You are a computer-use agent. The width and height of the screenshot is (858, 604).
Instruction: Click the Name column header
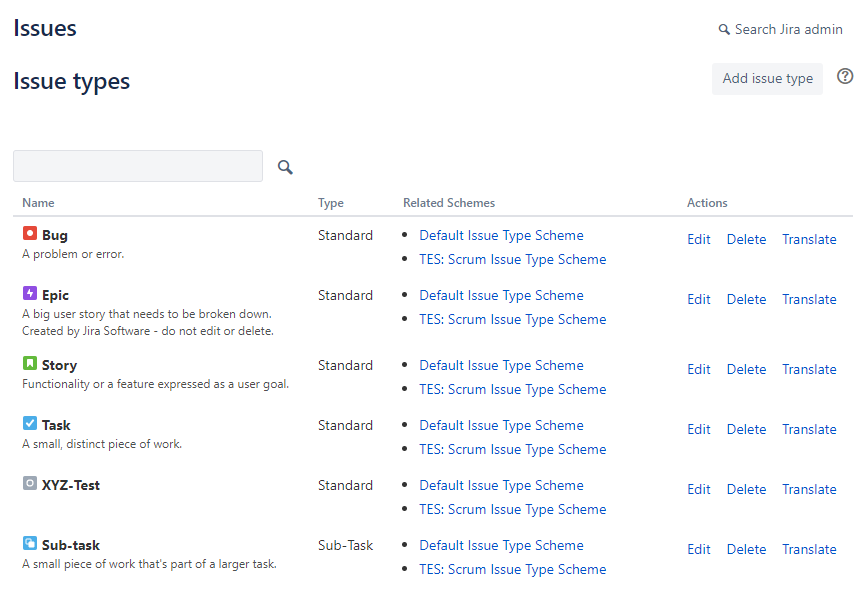(38, 203)
